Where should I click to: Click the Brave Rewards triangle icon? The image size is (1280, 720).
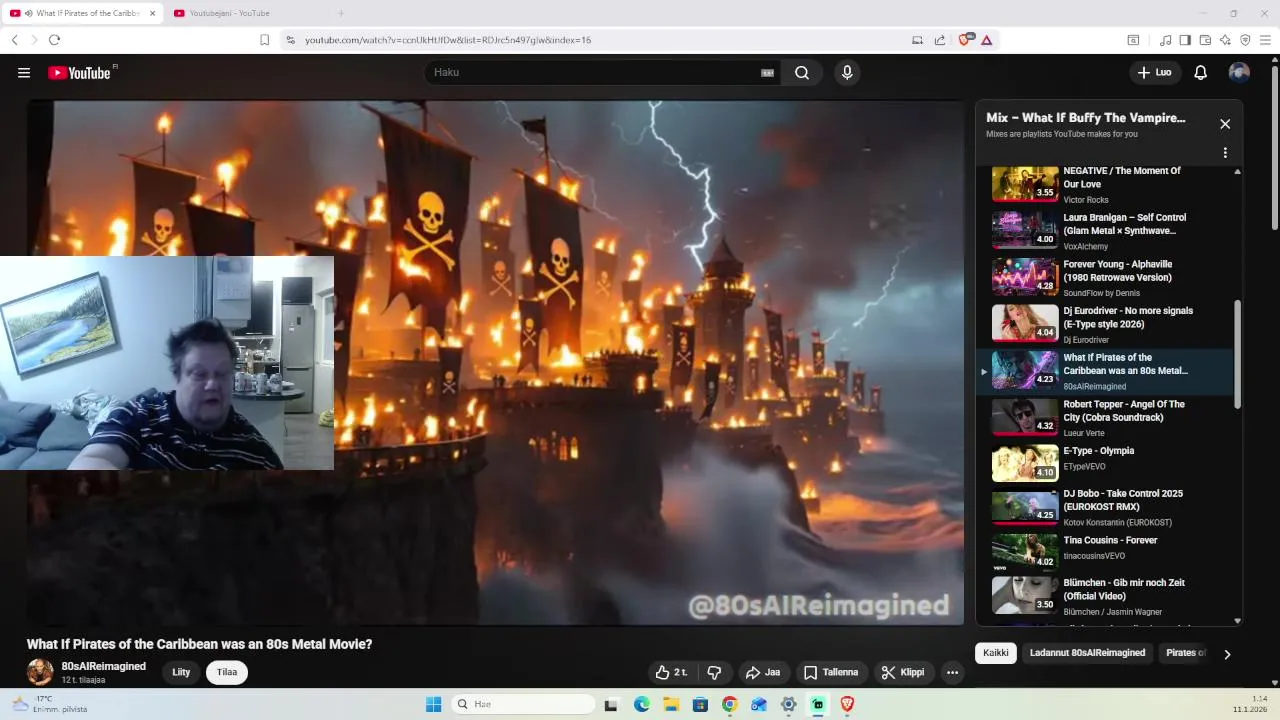(x=986, y=40)
